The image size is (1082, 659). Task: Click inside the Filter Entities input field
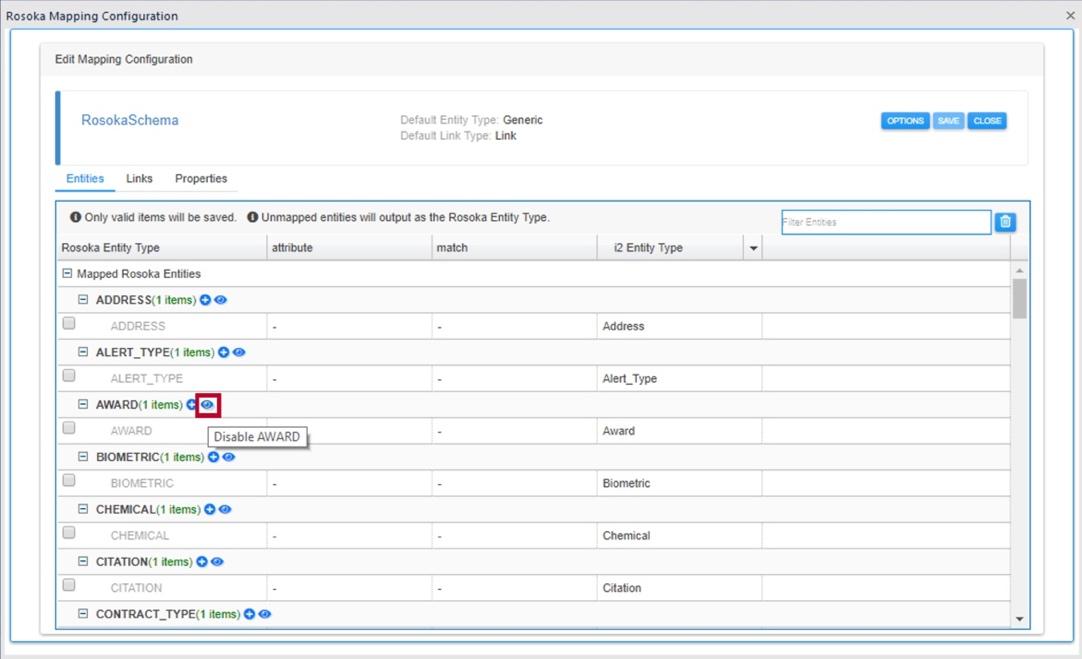[x=885, y=221]
